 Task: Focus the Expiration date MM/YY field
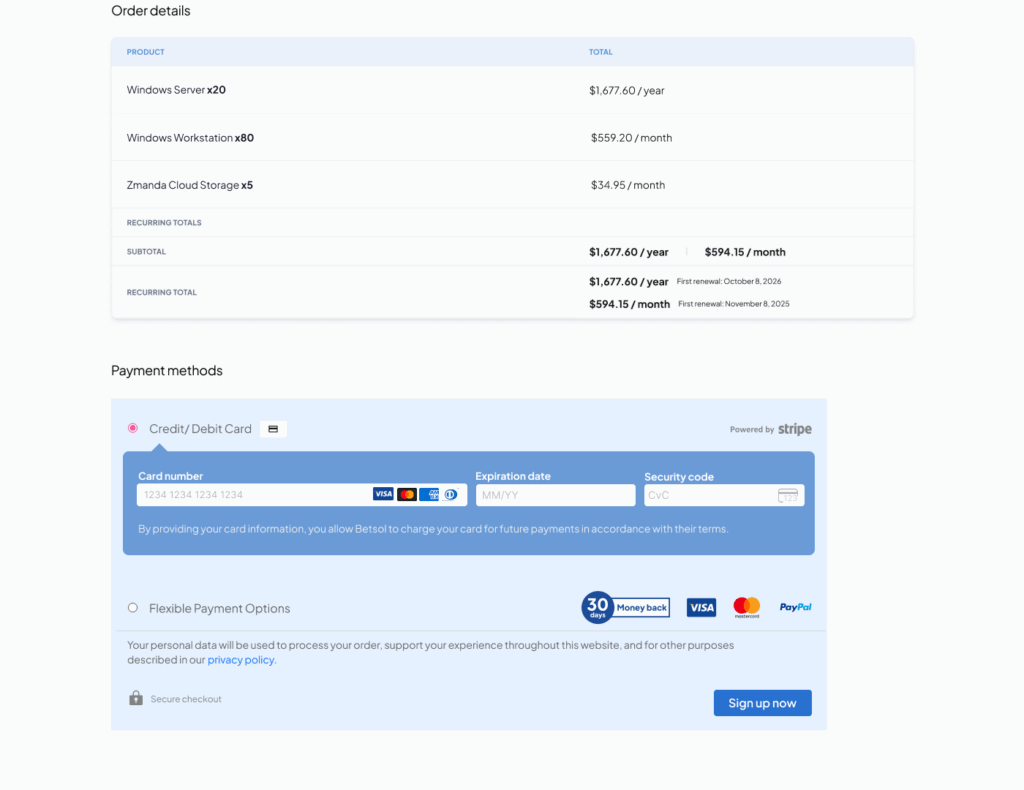[555, 495]
